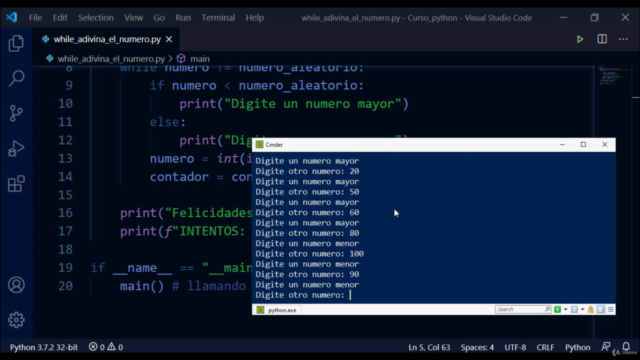Viewport: 640px width, 360px height.
Task: Change CRLF line ending
Action: click(x=545, y=347)
